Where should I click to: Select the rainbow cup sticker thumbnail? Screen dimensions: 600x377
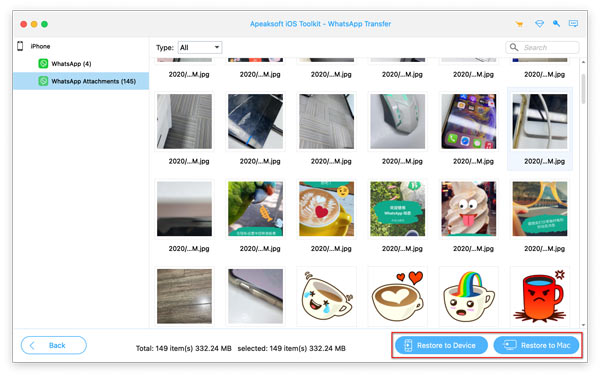pos(468,296)
